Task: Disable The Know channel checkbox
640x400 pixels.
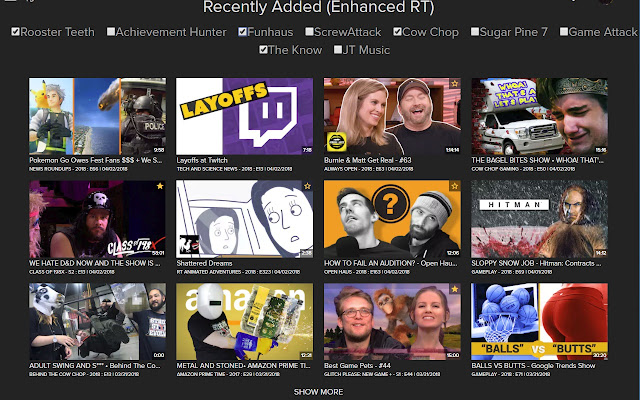Action: [x=263, y=50]
